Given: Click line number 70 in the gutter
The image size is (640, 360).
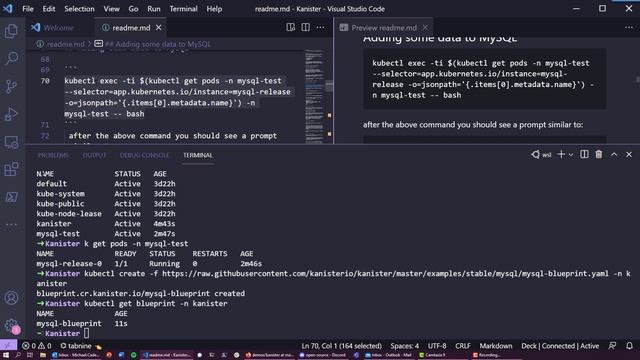Looking at the screenshot, I should tap(45, 81).
